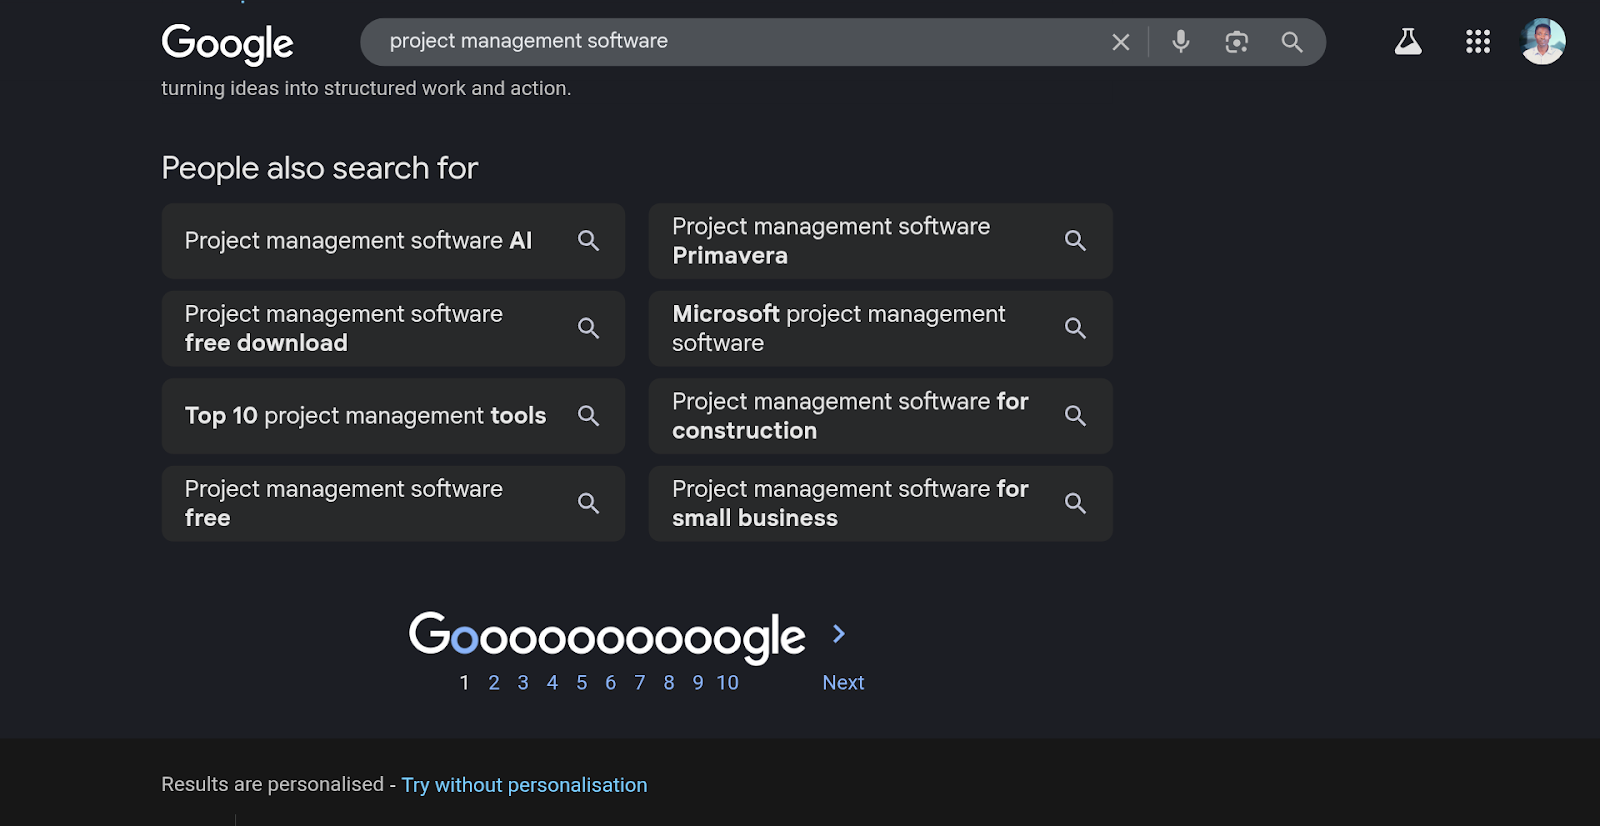Click the Google logo in header
Image resolution: width=1600 pixels, height=826 pixels.
pyautogui.click(x=227, y=43)
